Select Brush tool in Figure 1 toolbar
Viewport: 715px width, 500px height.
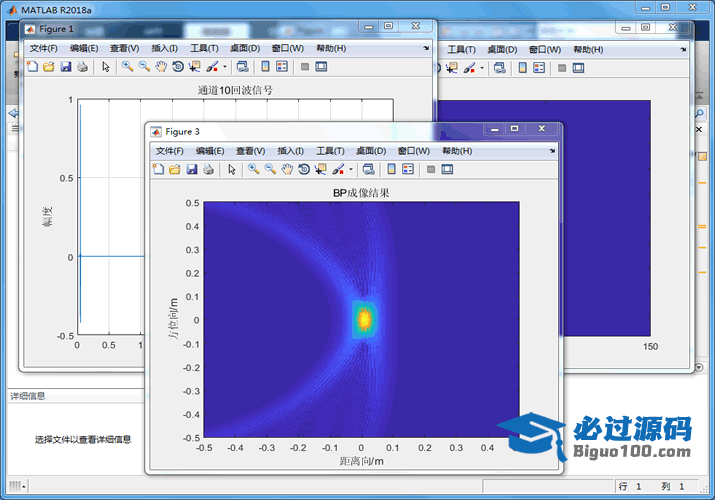[x=212, y=67]
